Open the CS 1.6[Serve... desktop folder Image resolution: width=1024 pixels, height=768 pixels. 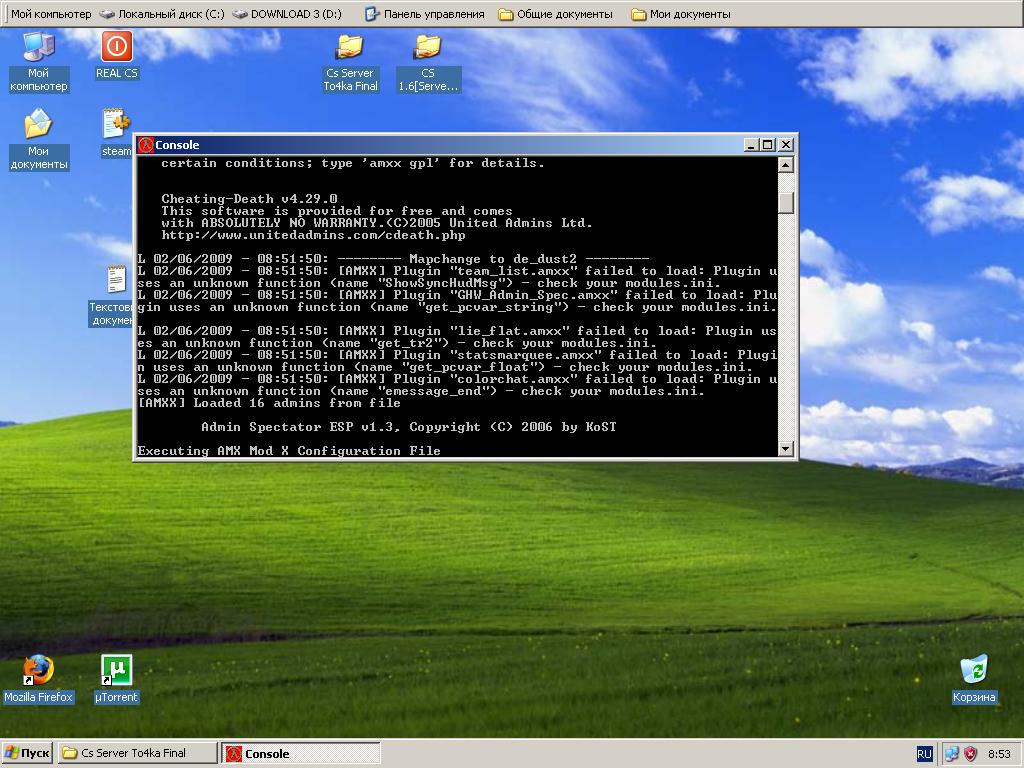[428, 61]
